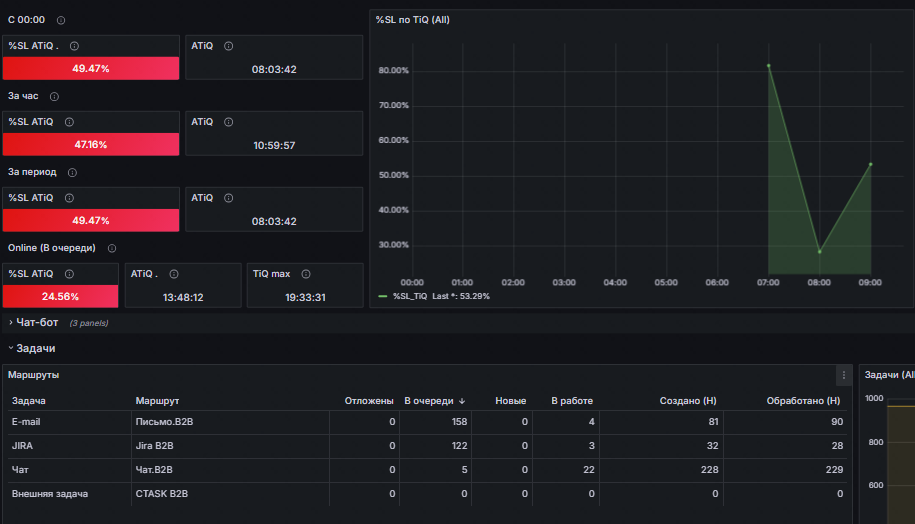915x524 pixels.
Task: Click the Чат-бот row title
Action: click(x=37, y=322)
